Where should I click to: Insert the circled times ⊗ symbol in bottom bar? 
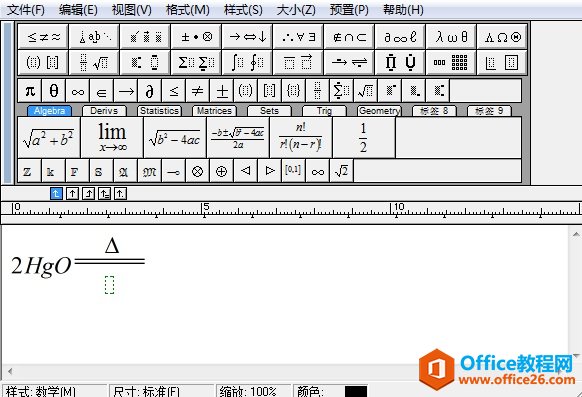coord(197,171)
